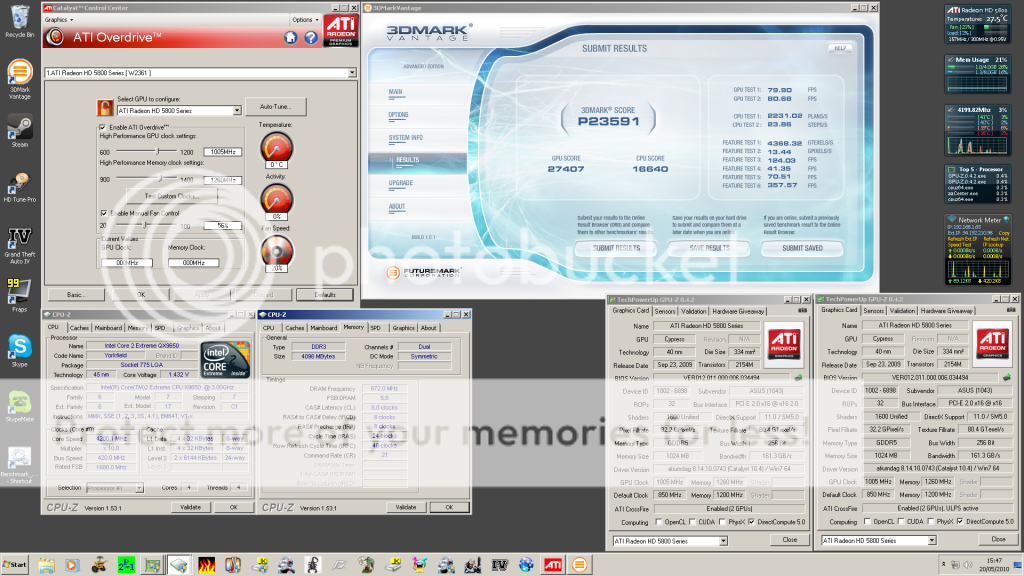
Task: Open the Options dropdown in Catalyst Control Center
Action: [x=305, y=20]
